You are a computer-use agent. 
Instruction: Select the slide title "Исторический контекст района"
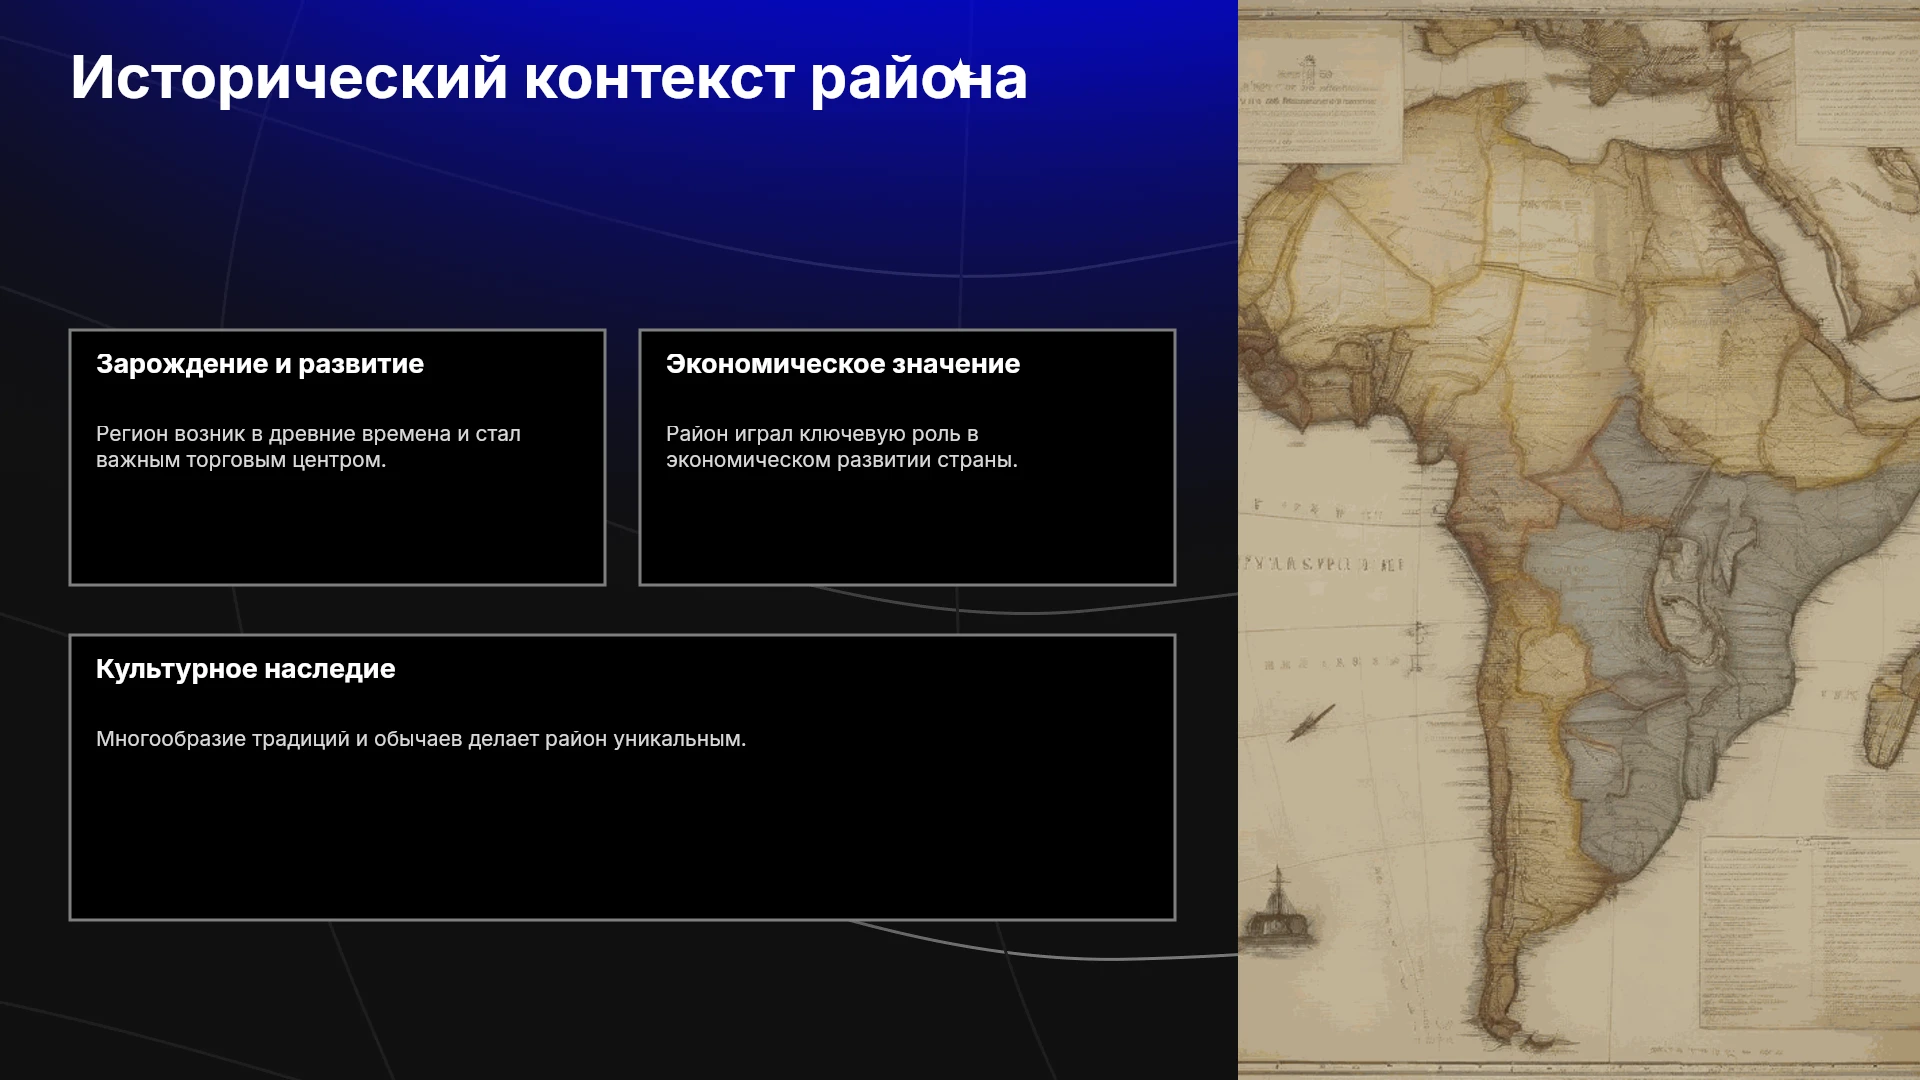[549, 78]
